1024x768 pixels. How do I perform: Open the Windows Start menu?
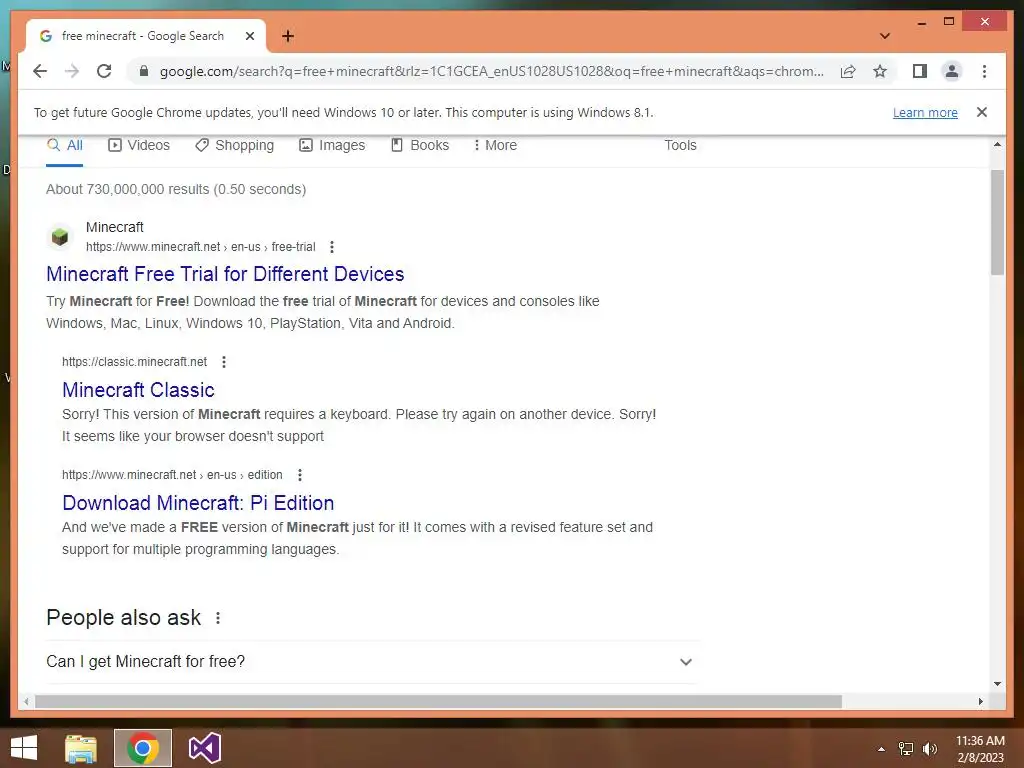[x=24, y=748]
